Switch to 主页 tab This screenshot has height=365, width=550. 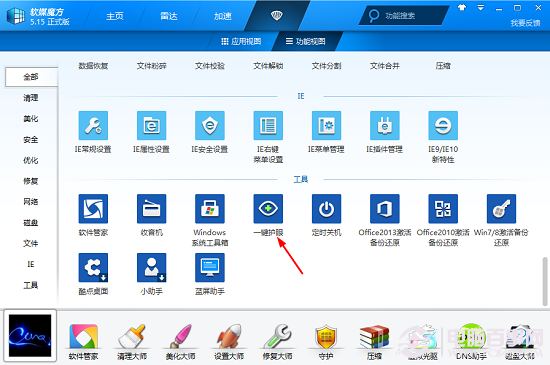tap(115, 16)
